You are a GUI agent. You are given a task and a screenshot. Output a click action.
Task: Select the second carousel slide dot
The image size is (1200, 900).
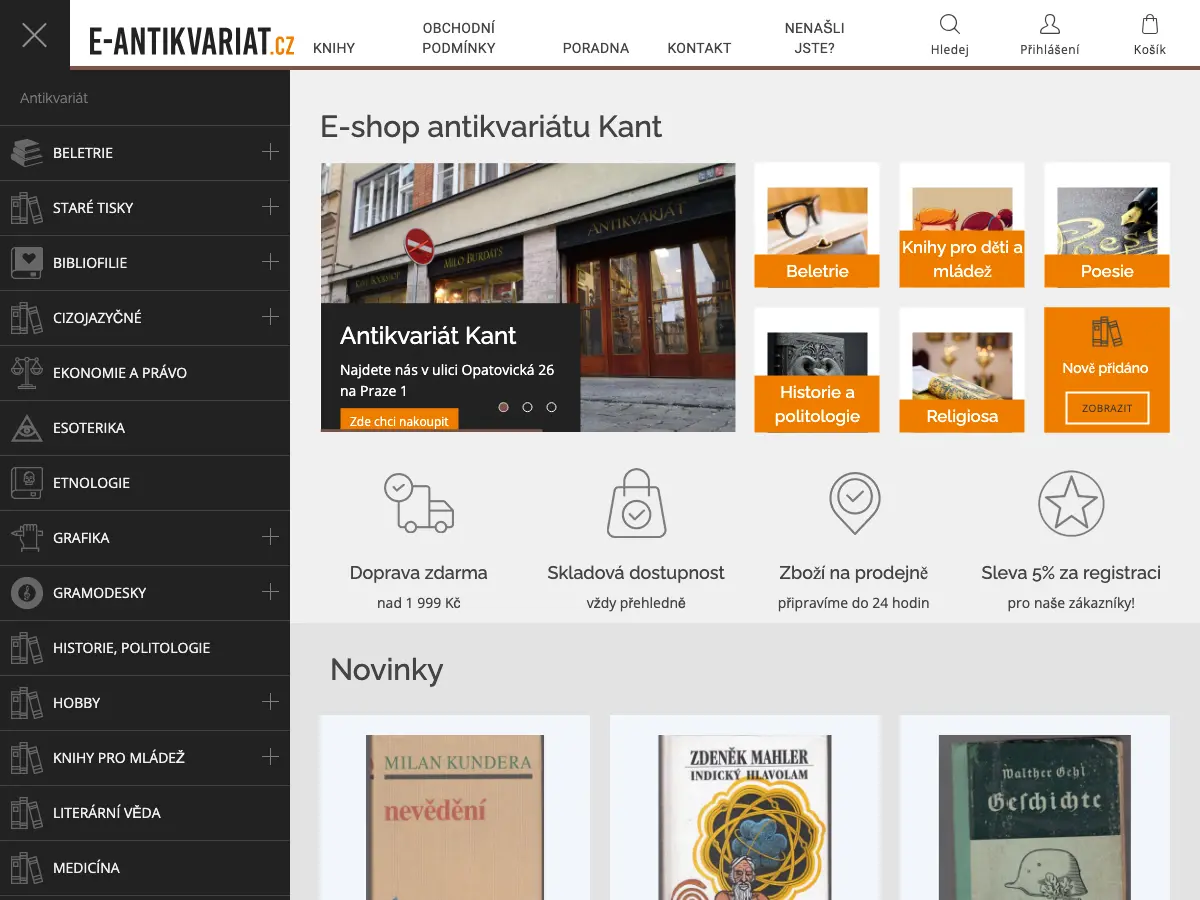coord(527,407)
